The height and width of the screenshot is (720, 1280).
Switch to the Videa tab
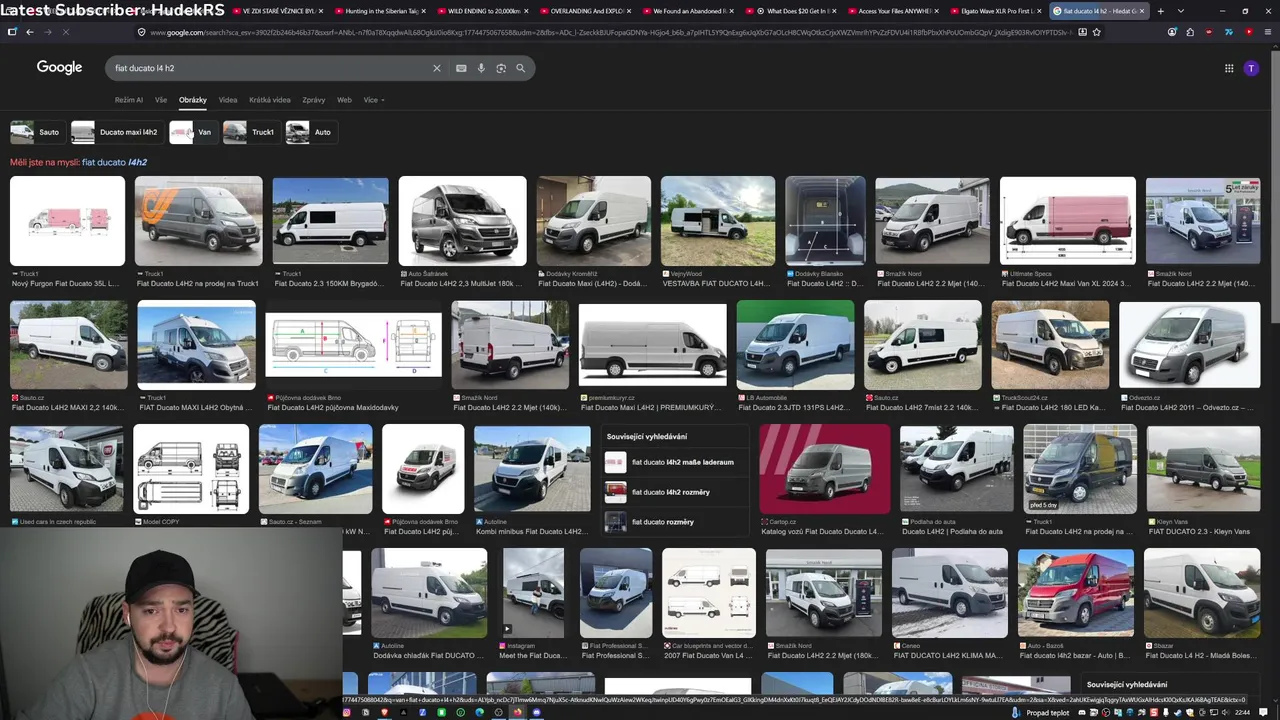228,100
